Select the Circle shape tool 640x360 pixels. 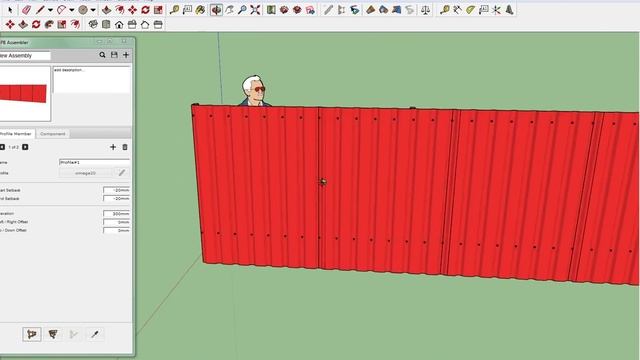click(x=83, y=10)
